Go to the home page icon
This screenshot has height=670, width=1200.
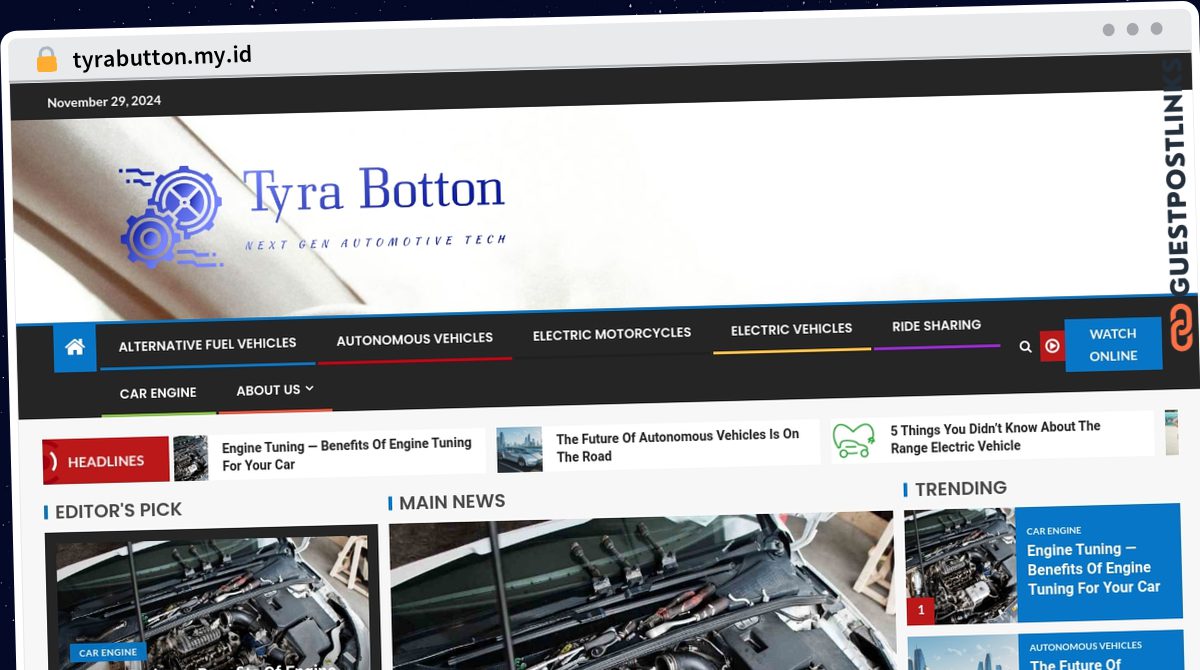(75, 348)
